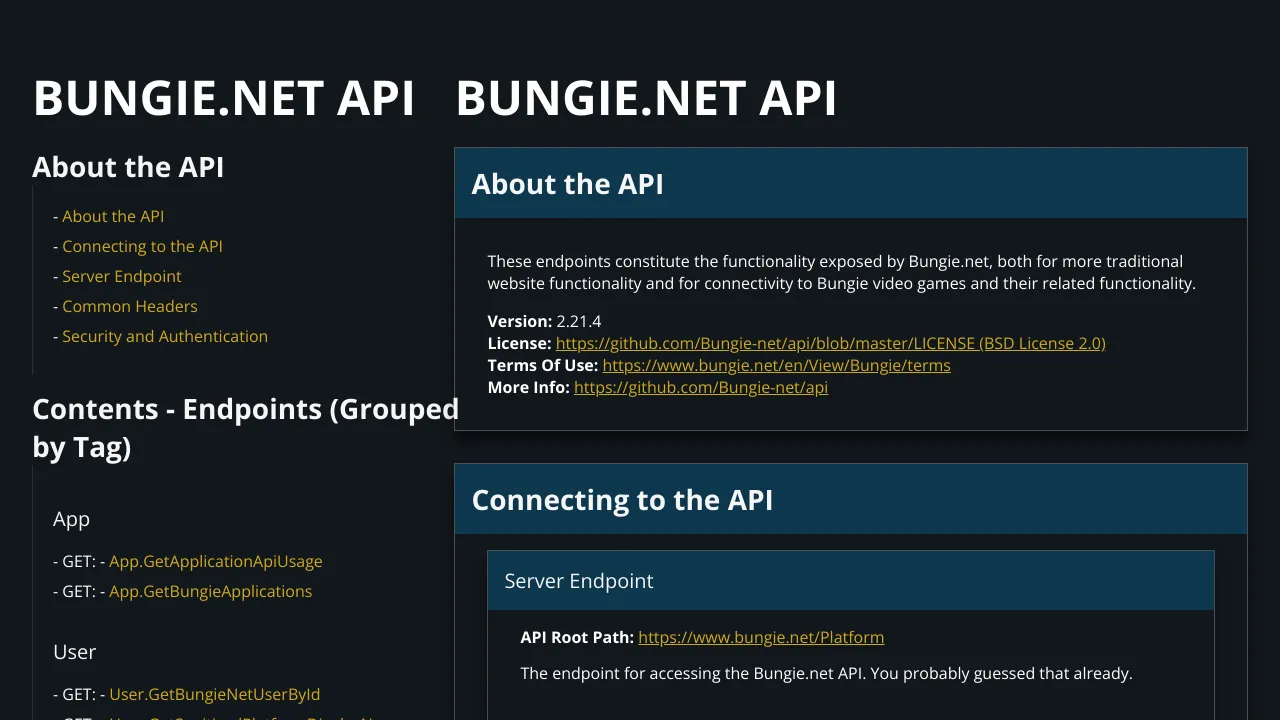The width and height of the screenshot is (1280, 720).
Task: Select the 'User' tag group heading
Action: [x=75, y=652]
